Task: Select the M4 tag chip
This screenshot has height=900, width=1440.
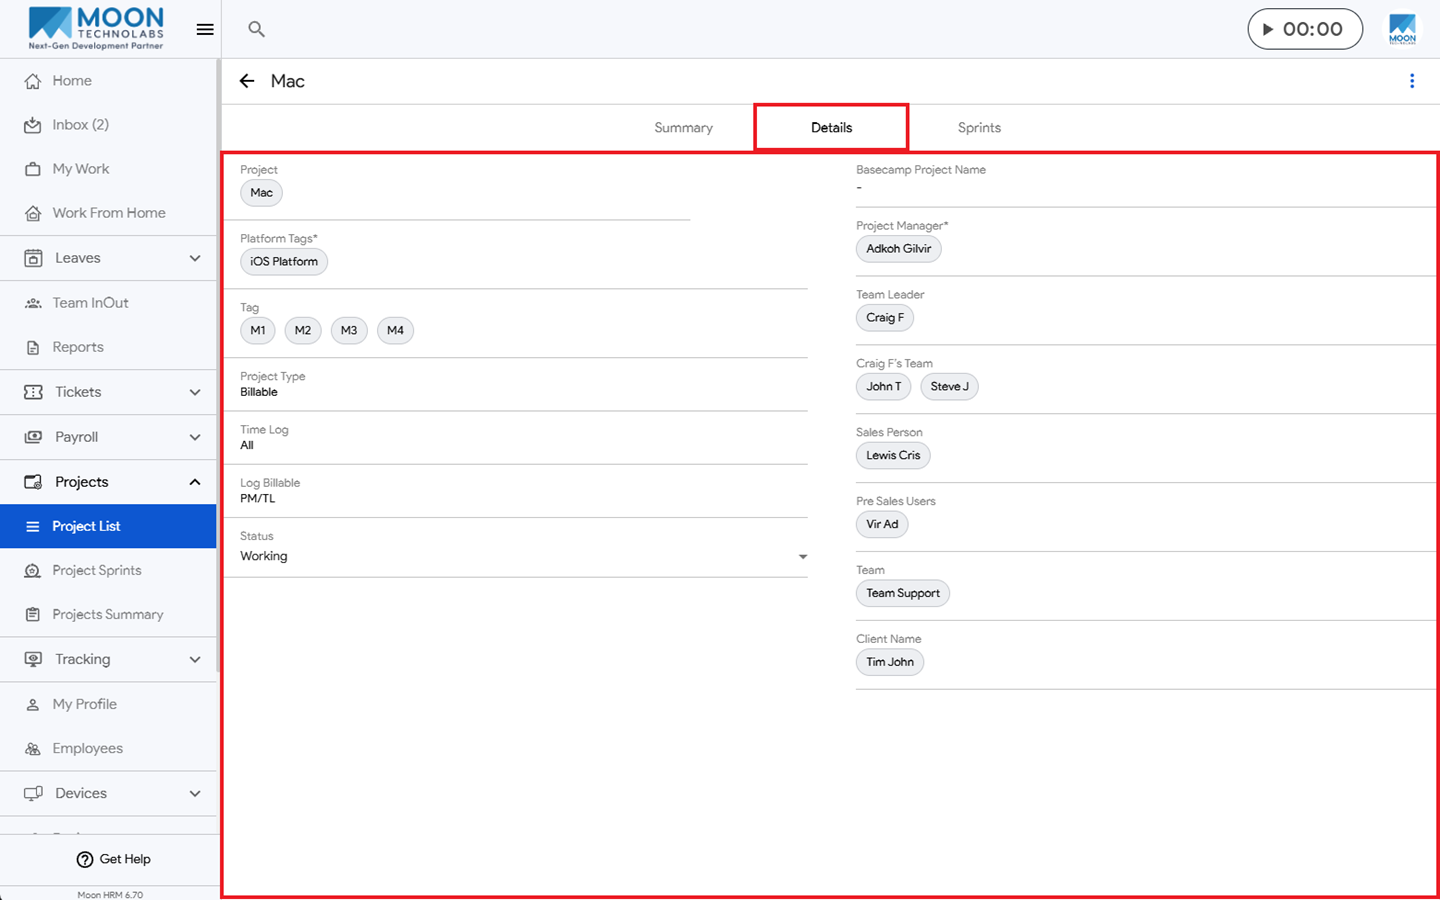Action: tap(395, 331)
